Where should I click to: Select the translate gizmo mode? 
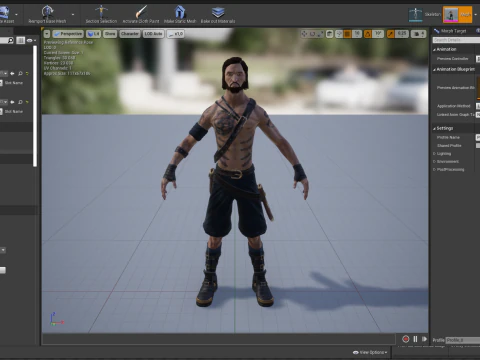[x=304, y=34]
